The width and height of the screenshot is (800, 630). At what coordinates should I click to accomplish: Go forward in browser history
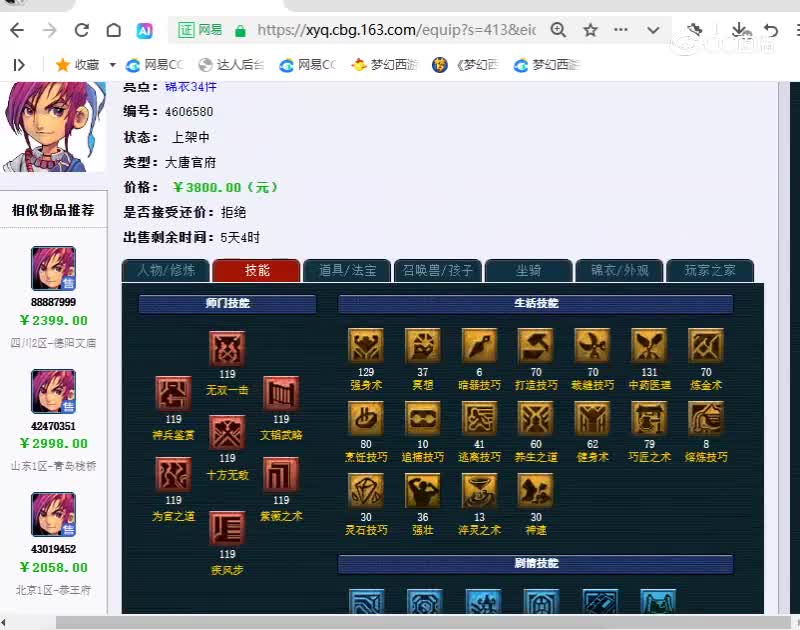49,31
